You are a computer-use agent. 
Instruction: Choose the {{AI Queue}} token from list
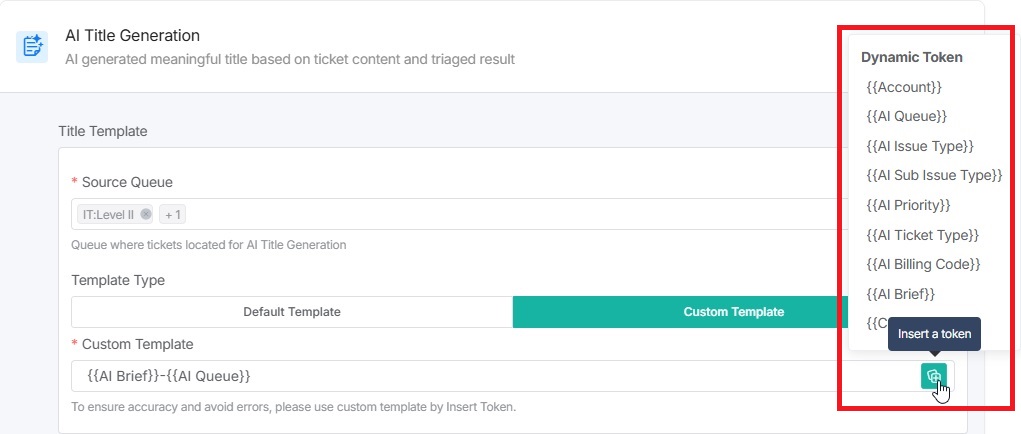click(x=906, y=116)
